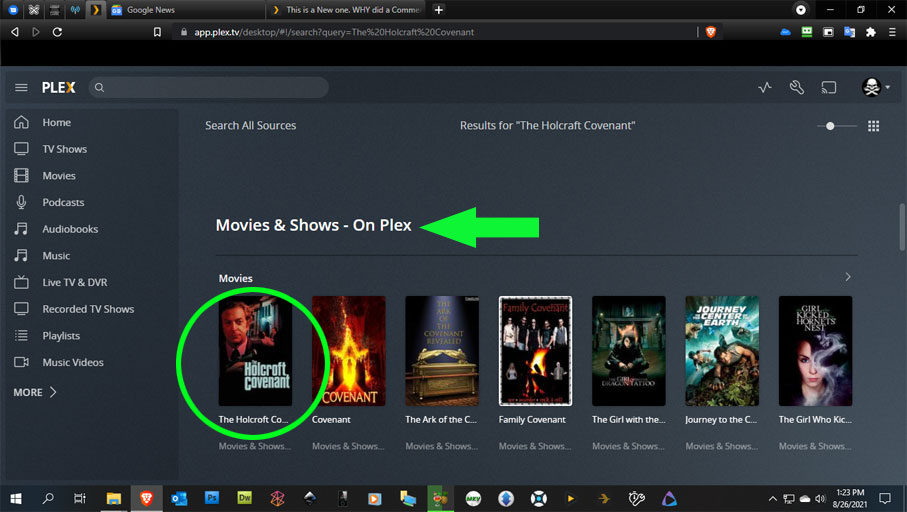Click the search magnifier icon in Plex
This screenshot has height=512, width=907.
coord(99,87)
